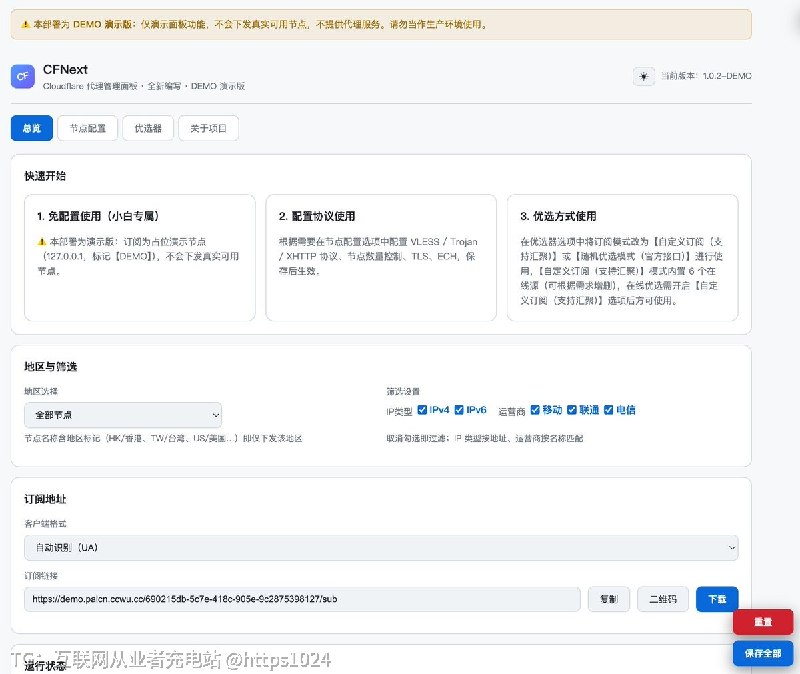This screenshot has width=800, height=674.
Task: Toggle the 移动 carrier checkbox
Action: [535, 410]
